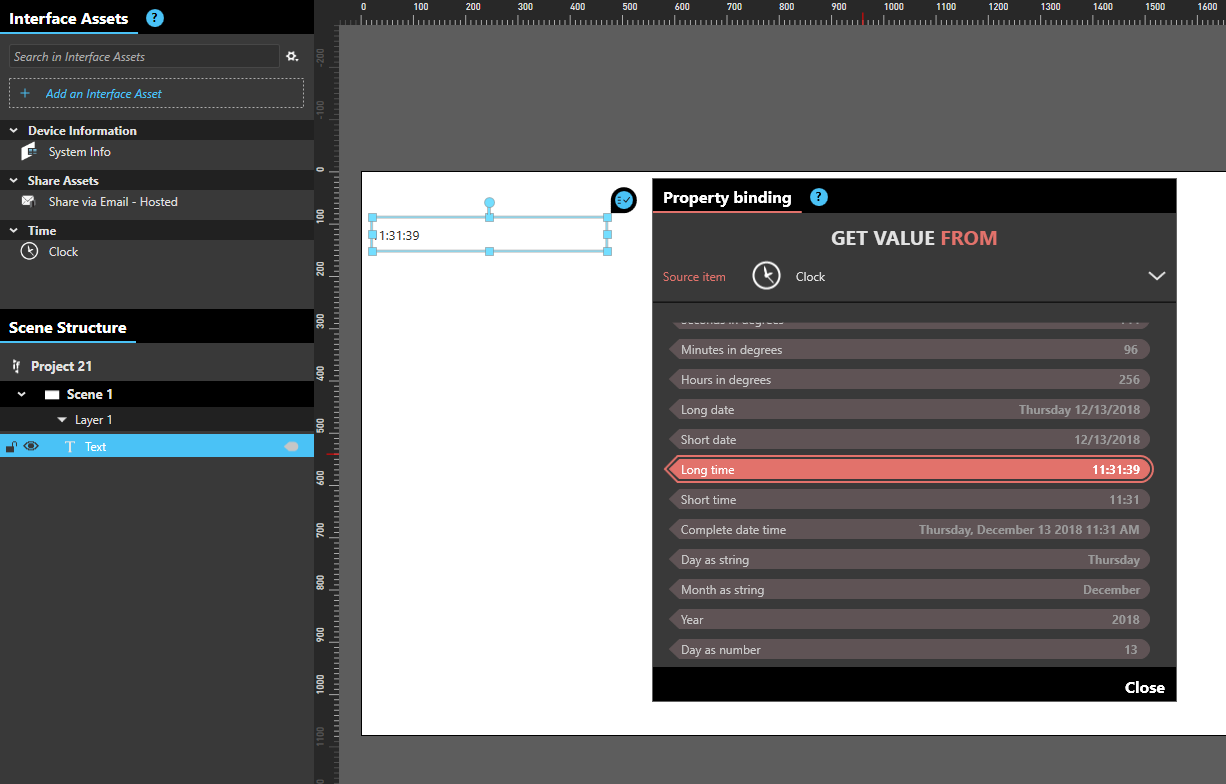The height and width of the screenshot is (784, 1226).
Task: Click the binding checkmark badge above the text element
Action: click(623, 200)
